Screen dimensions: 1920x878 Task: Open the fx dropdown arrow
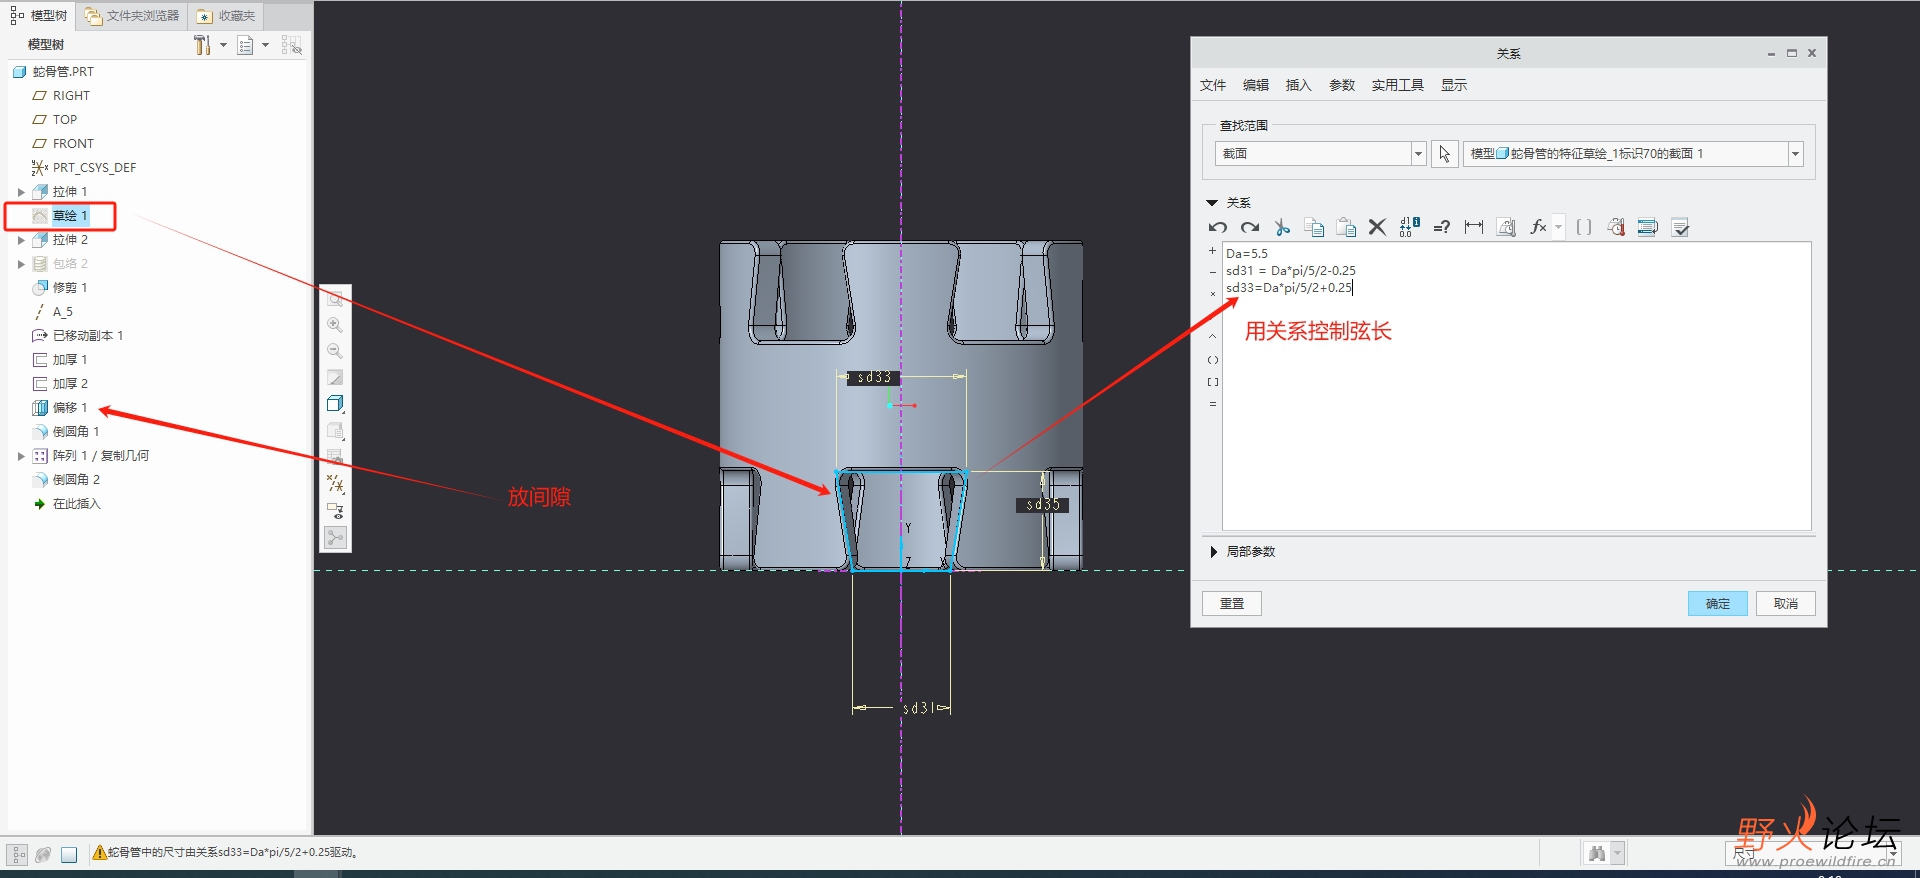[1558, 228]
